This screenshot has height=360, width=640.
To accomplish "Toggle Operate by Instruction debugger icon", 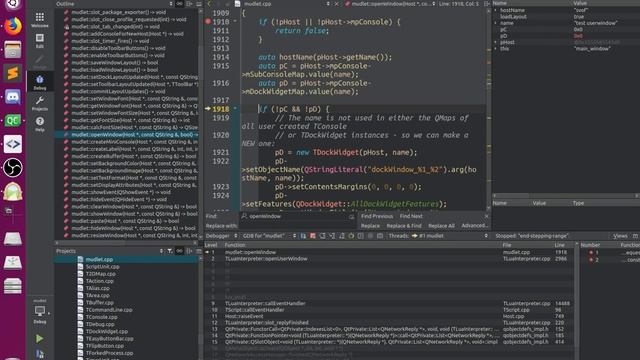I will pos(360,236).
